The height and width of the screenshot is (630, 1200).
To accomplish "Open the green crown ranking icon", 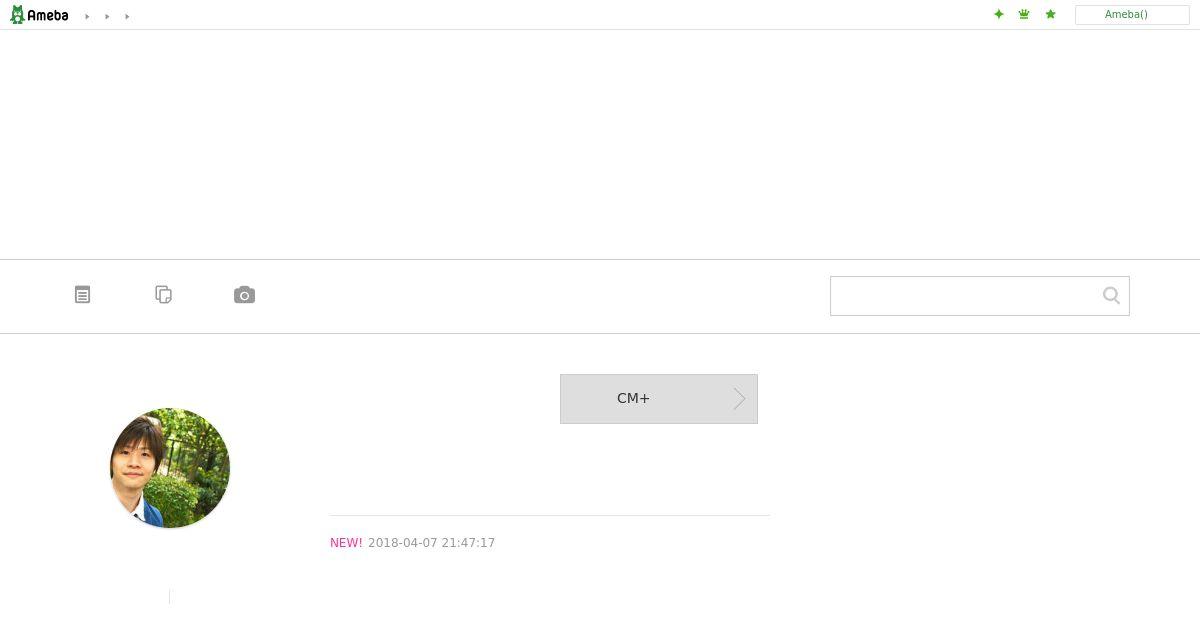I will click(1024, 14).
